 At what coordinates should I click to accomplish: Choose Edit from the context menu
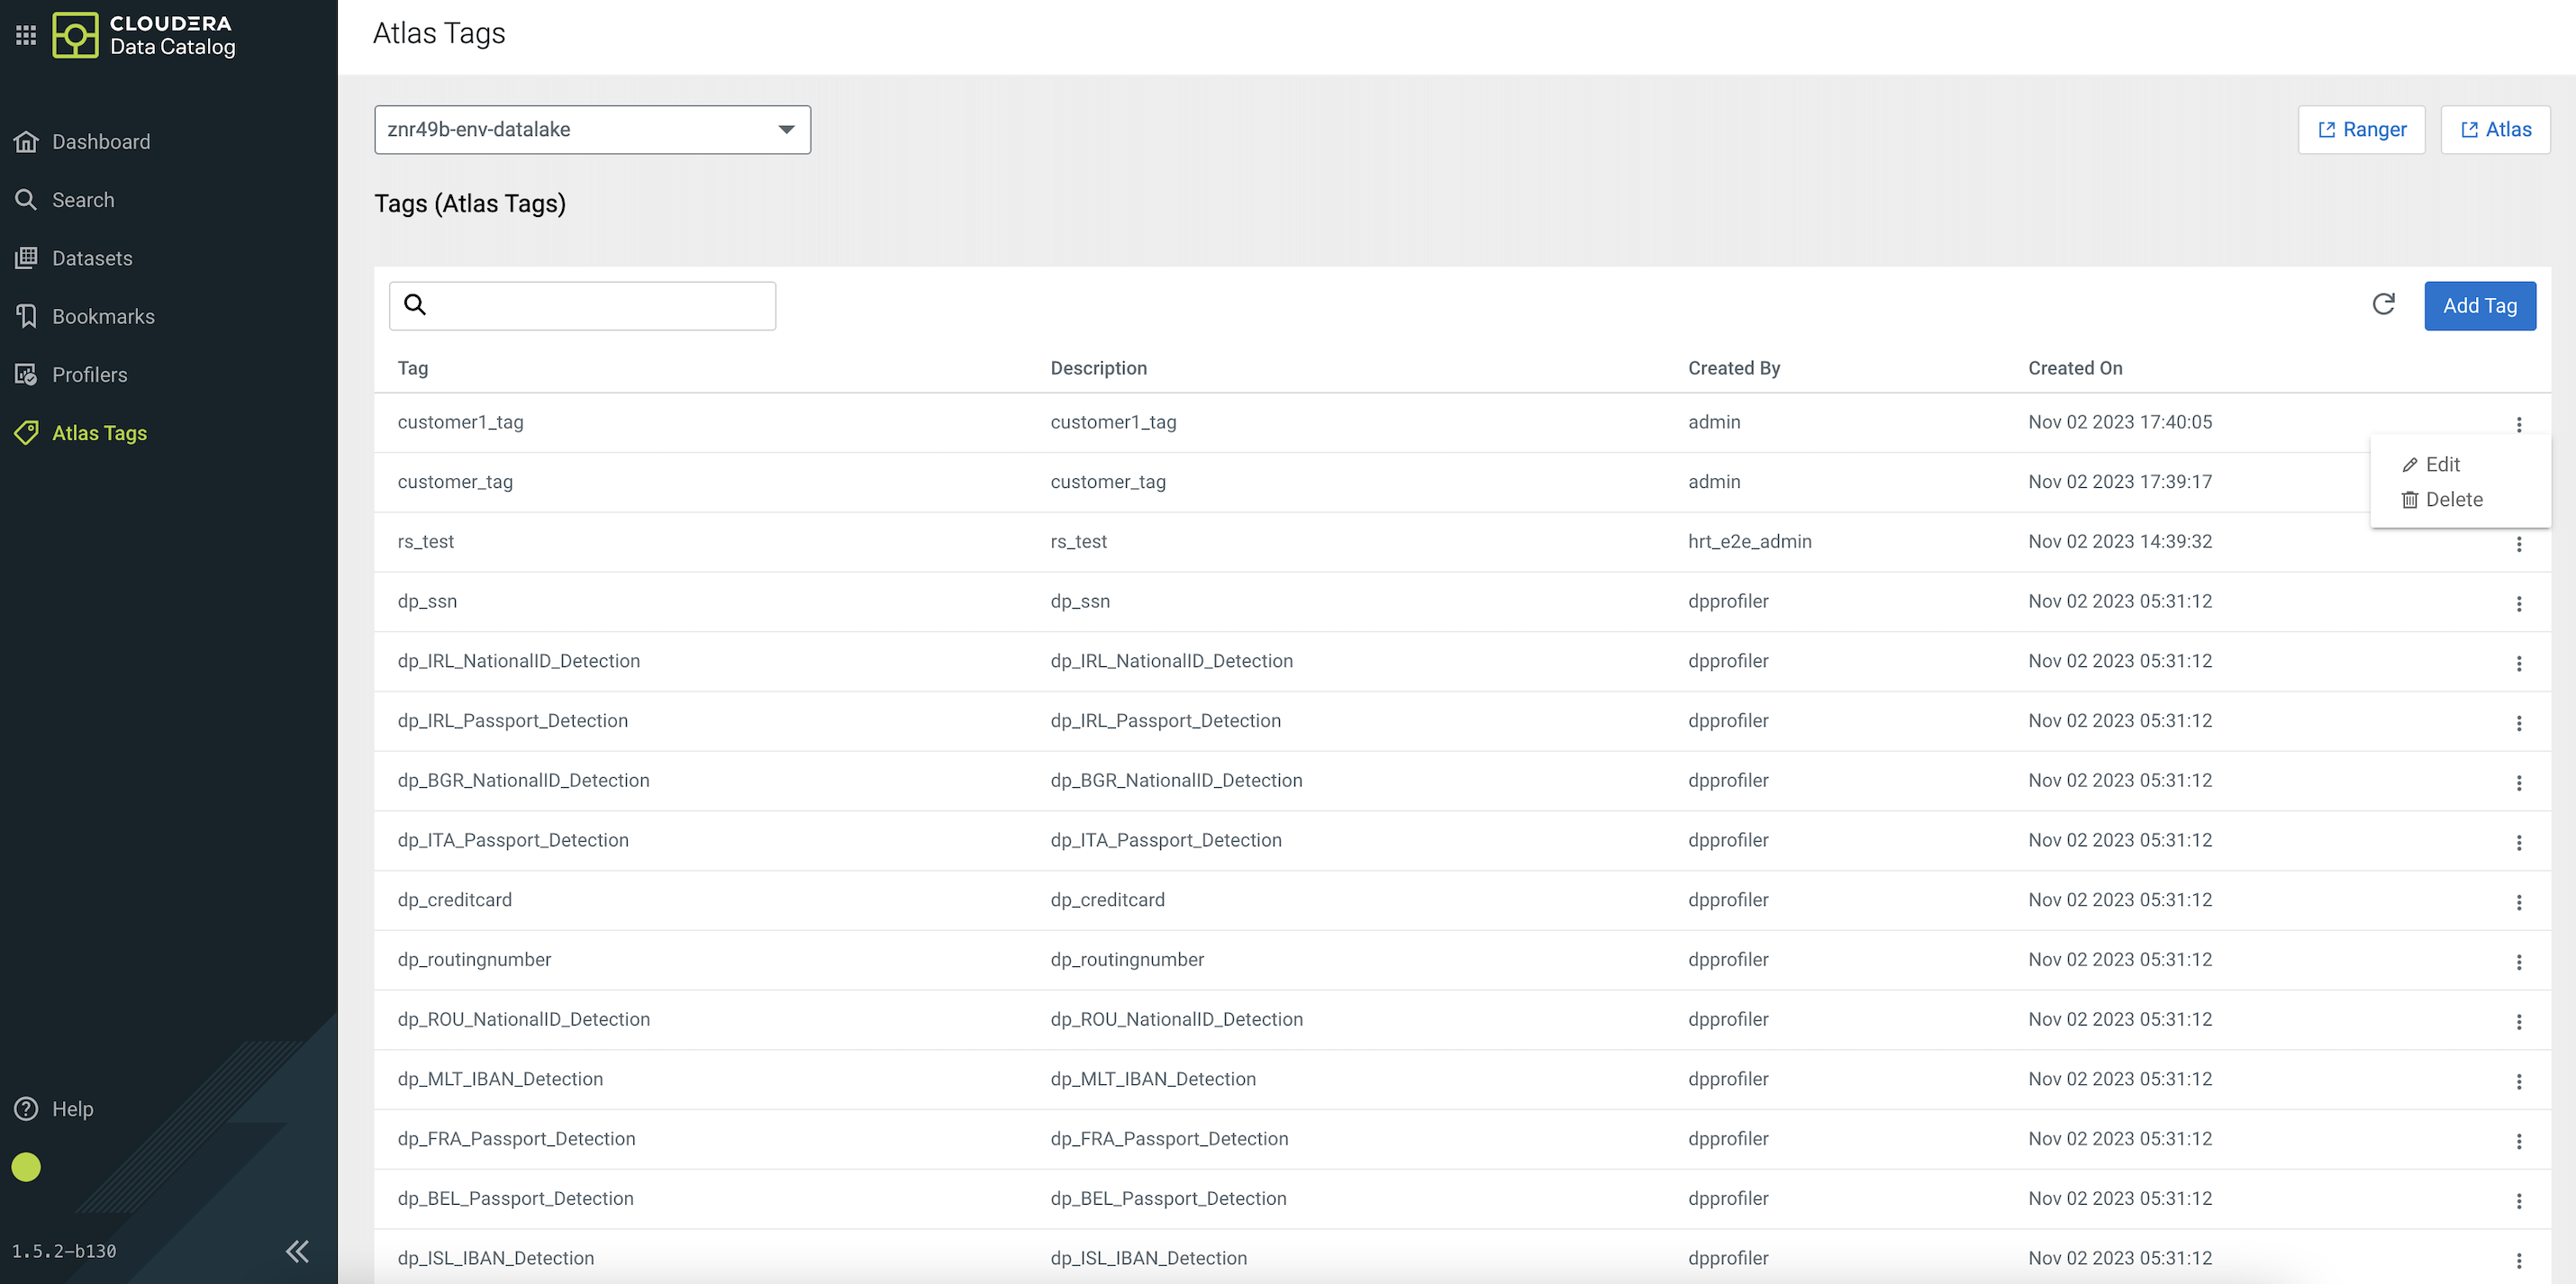pyautogui.click(x=2441, y=464)
